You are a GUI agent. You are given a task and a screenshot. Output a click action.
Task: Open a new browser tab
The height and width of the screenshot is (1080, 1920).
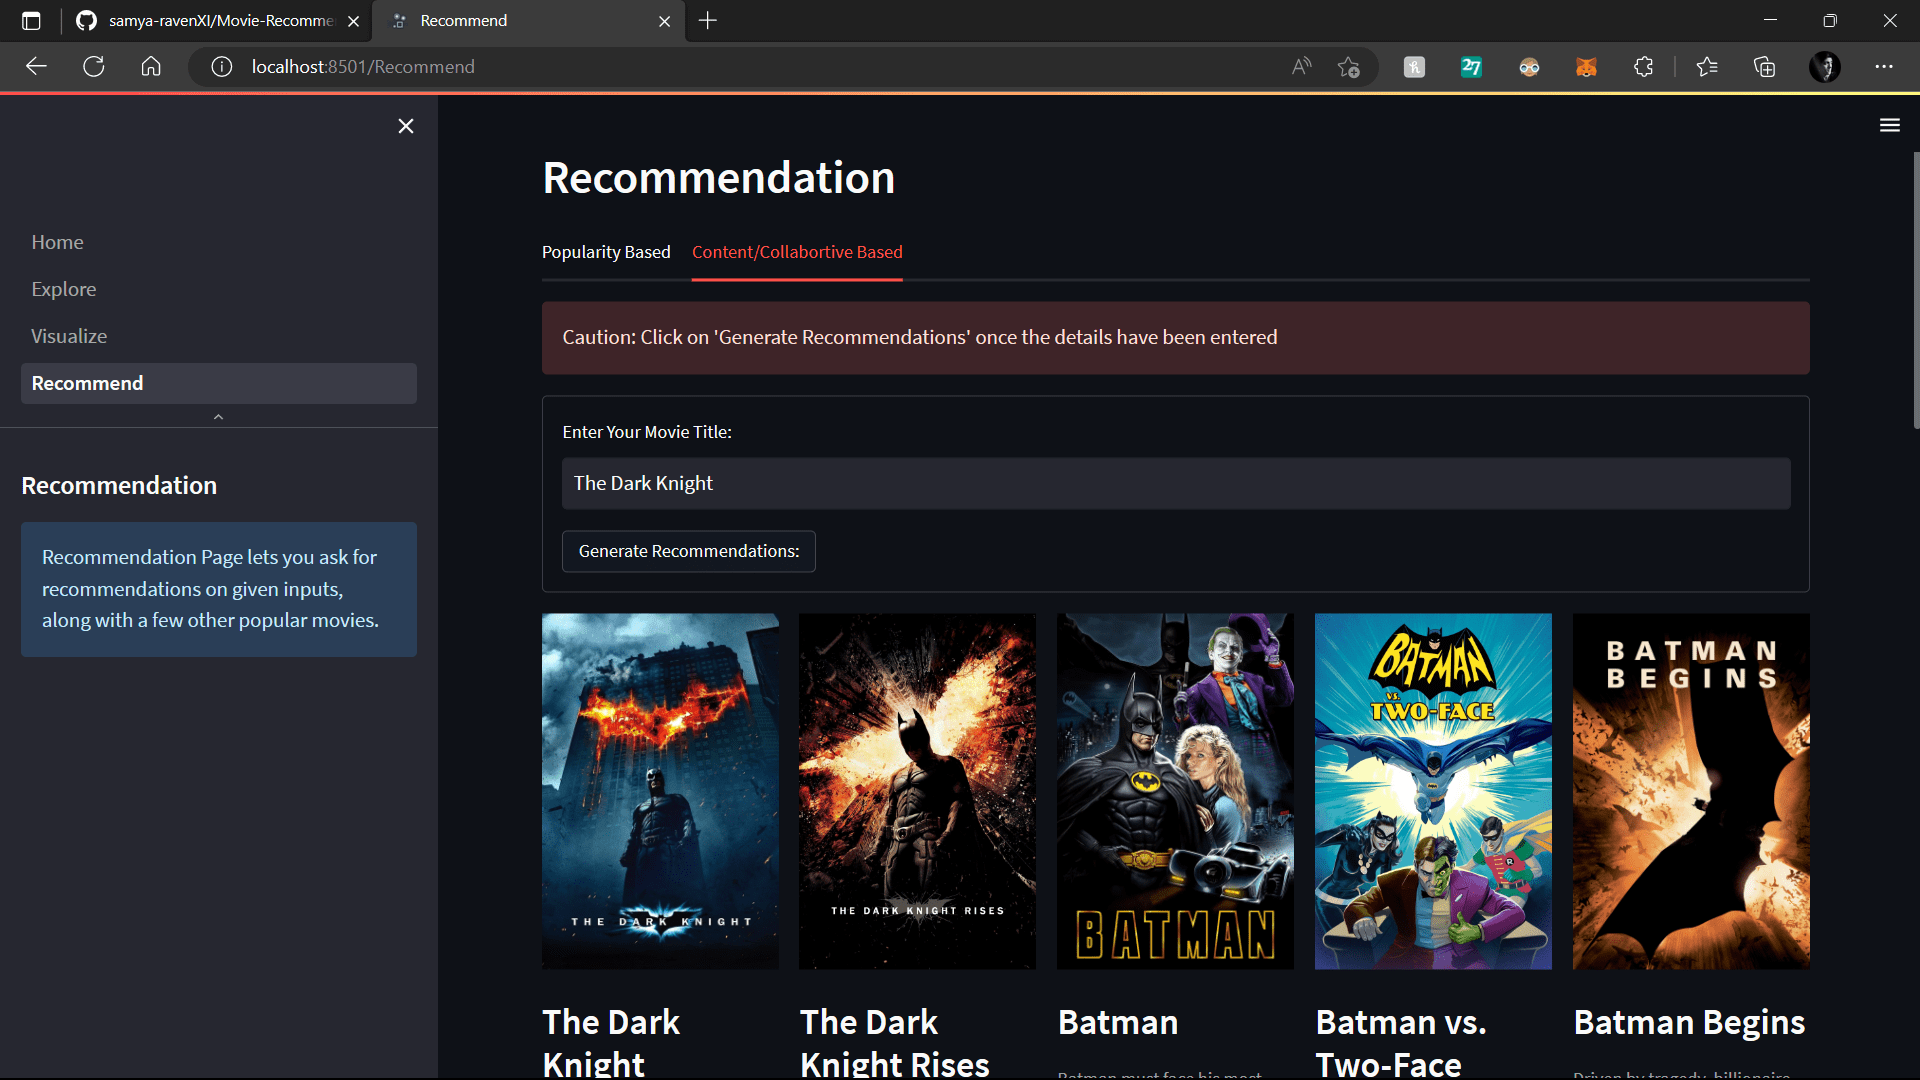tap(708, 20)
